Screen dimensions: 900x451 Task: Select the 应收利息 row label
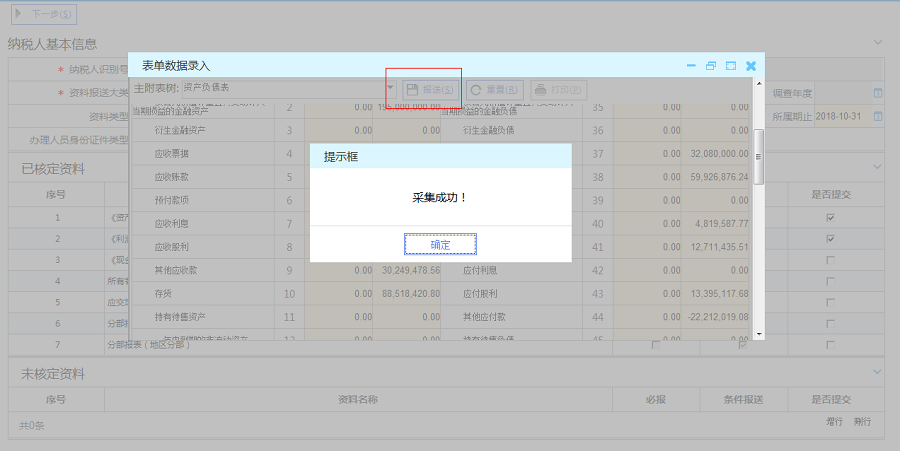click(x=171, y=224)
